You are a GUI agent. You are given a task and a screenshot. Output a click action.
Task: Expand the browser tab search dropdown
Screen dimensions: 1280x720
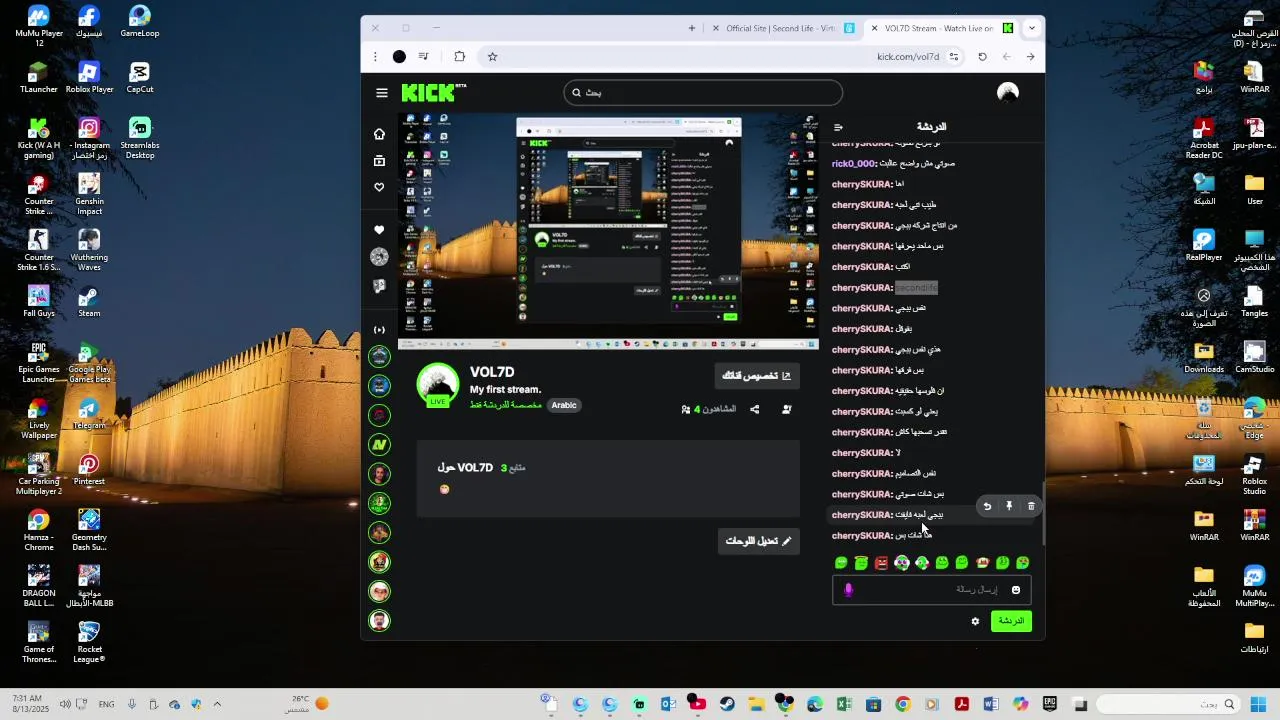pyautogui.click(x=1031, y=28)
